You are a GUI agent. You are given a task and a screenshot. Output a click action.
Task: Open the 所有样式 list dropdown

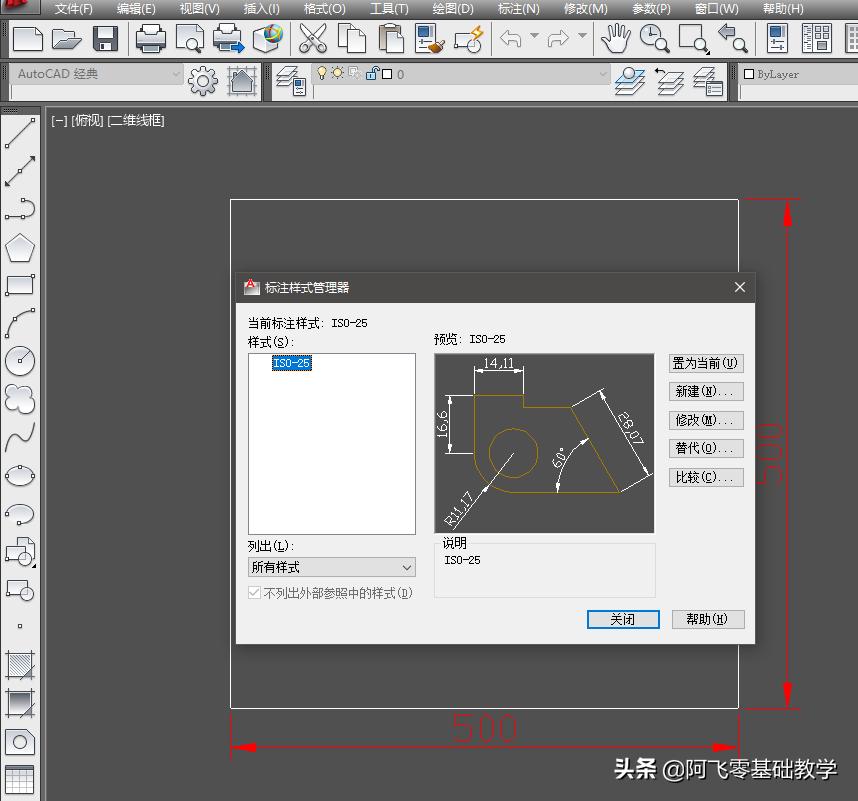[x=408, y=567]
